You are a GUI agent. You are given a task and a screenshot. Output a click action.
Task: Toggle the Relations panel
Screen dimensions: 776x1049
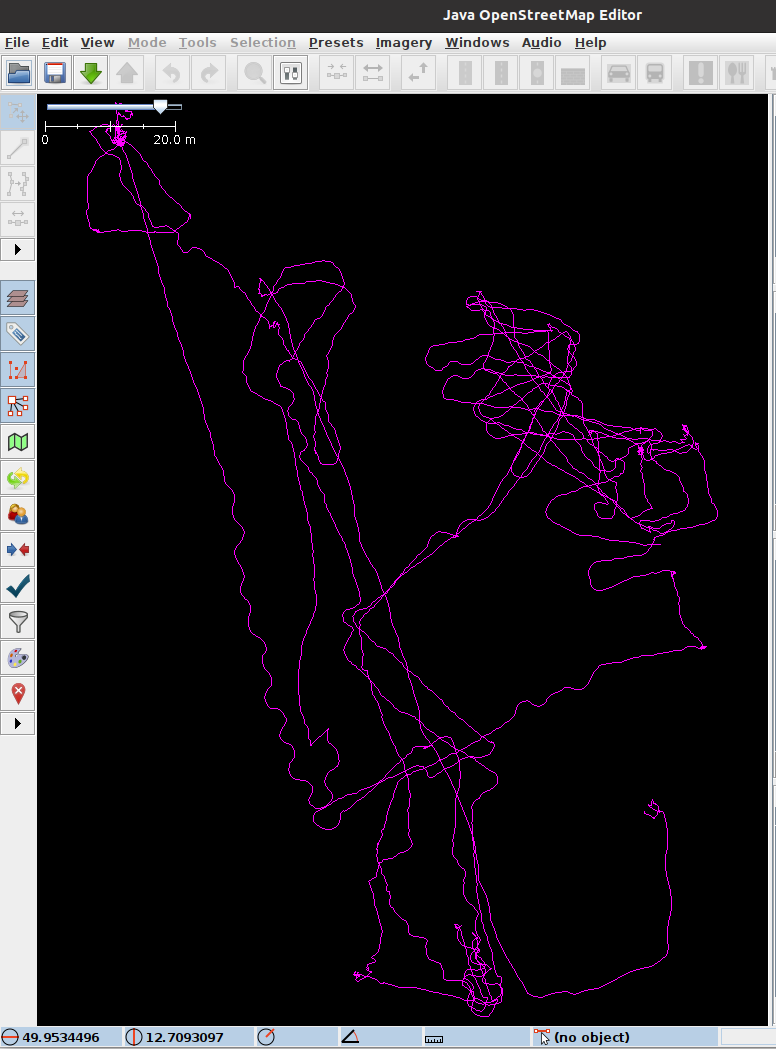(18, 405)
